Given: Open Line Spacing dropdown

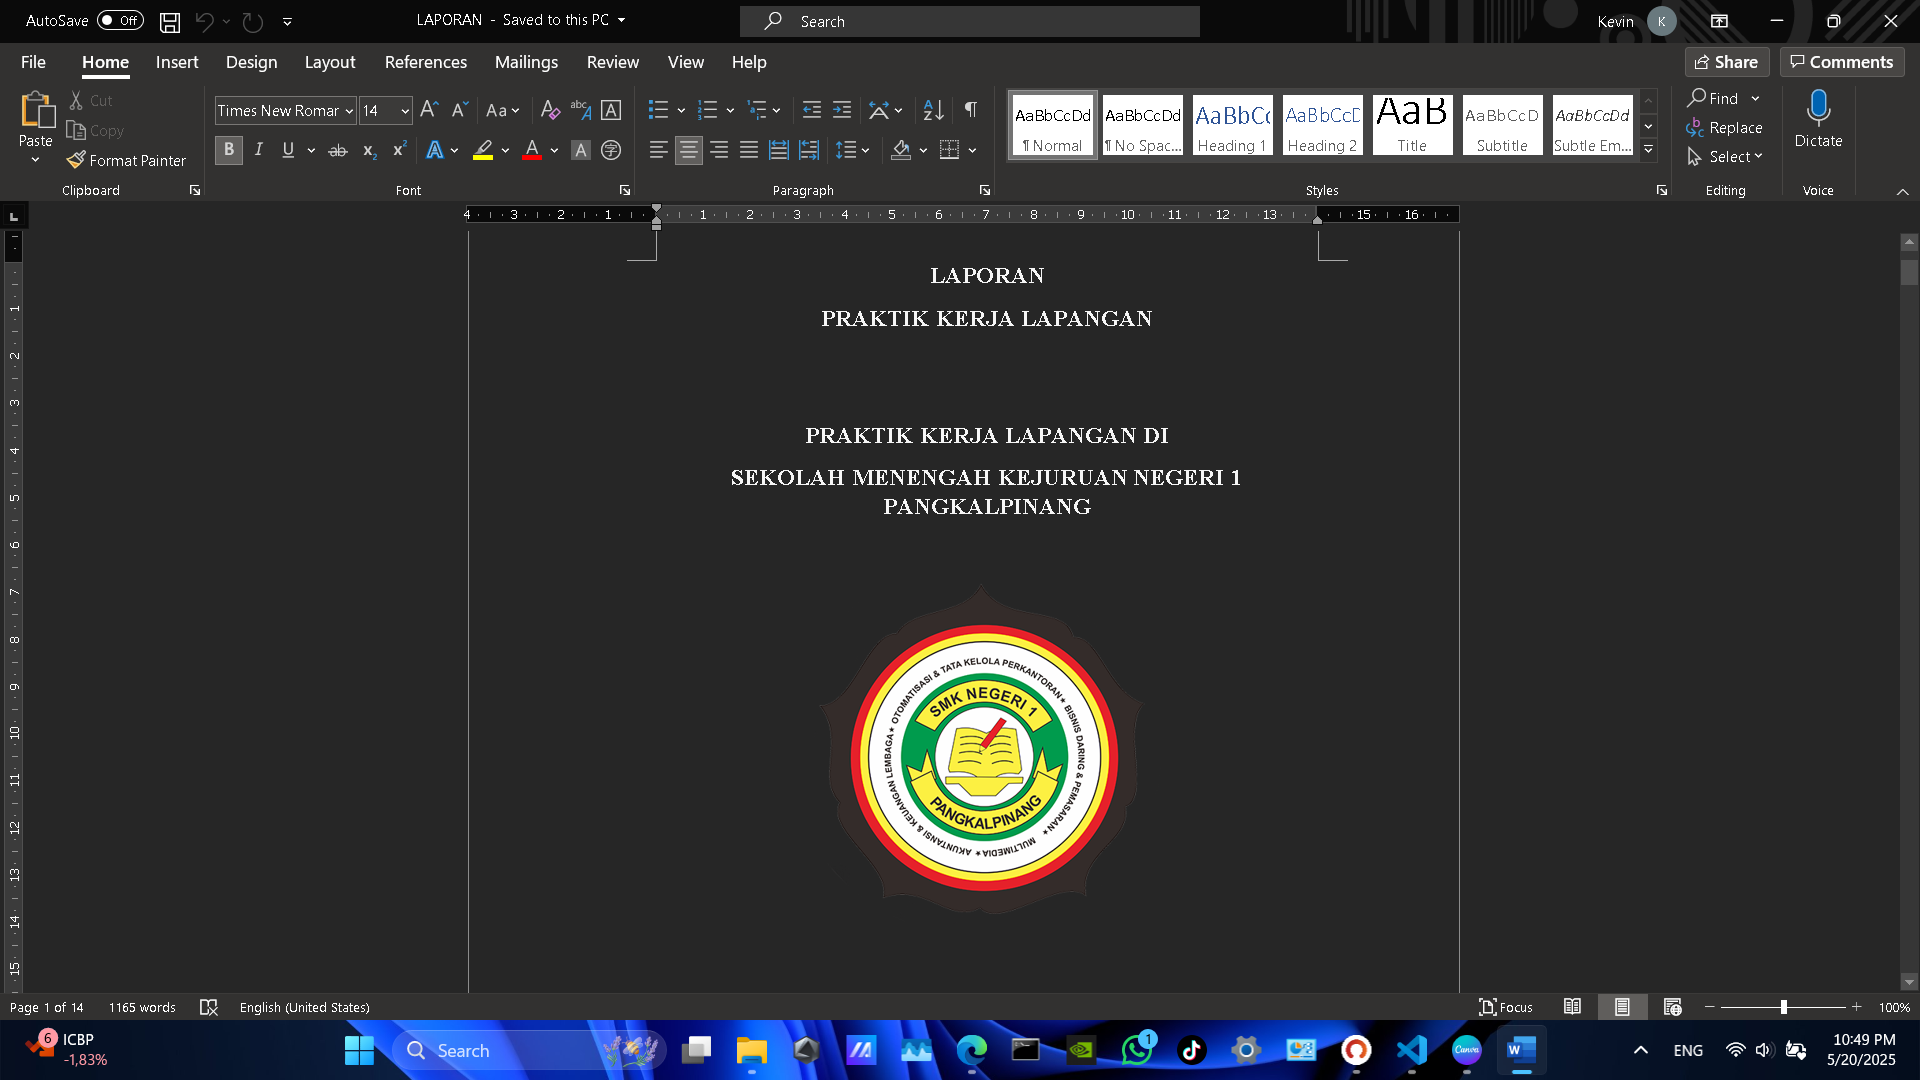Looking at the screenshot, I should click(x=853, y=150).
